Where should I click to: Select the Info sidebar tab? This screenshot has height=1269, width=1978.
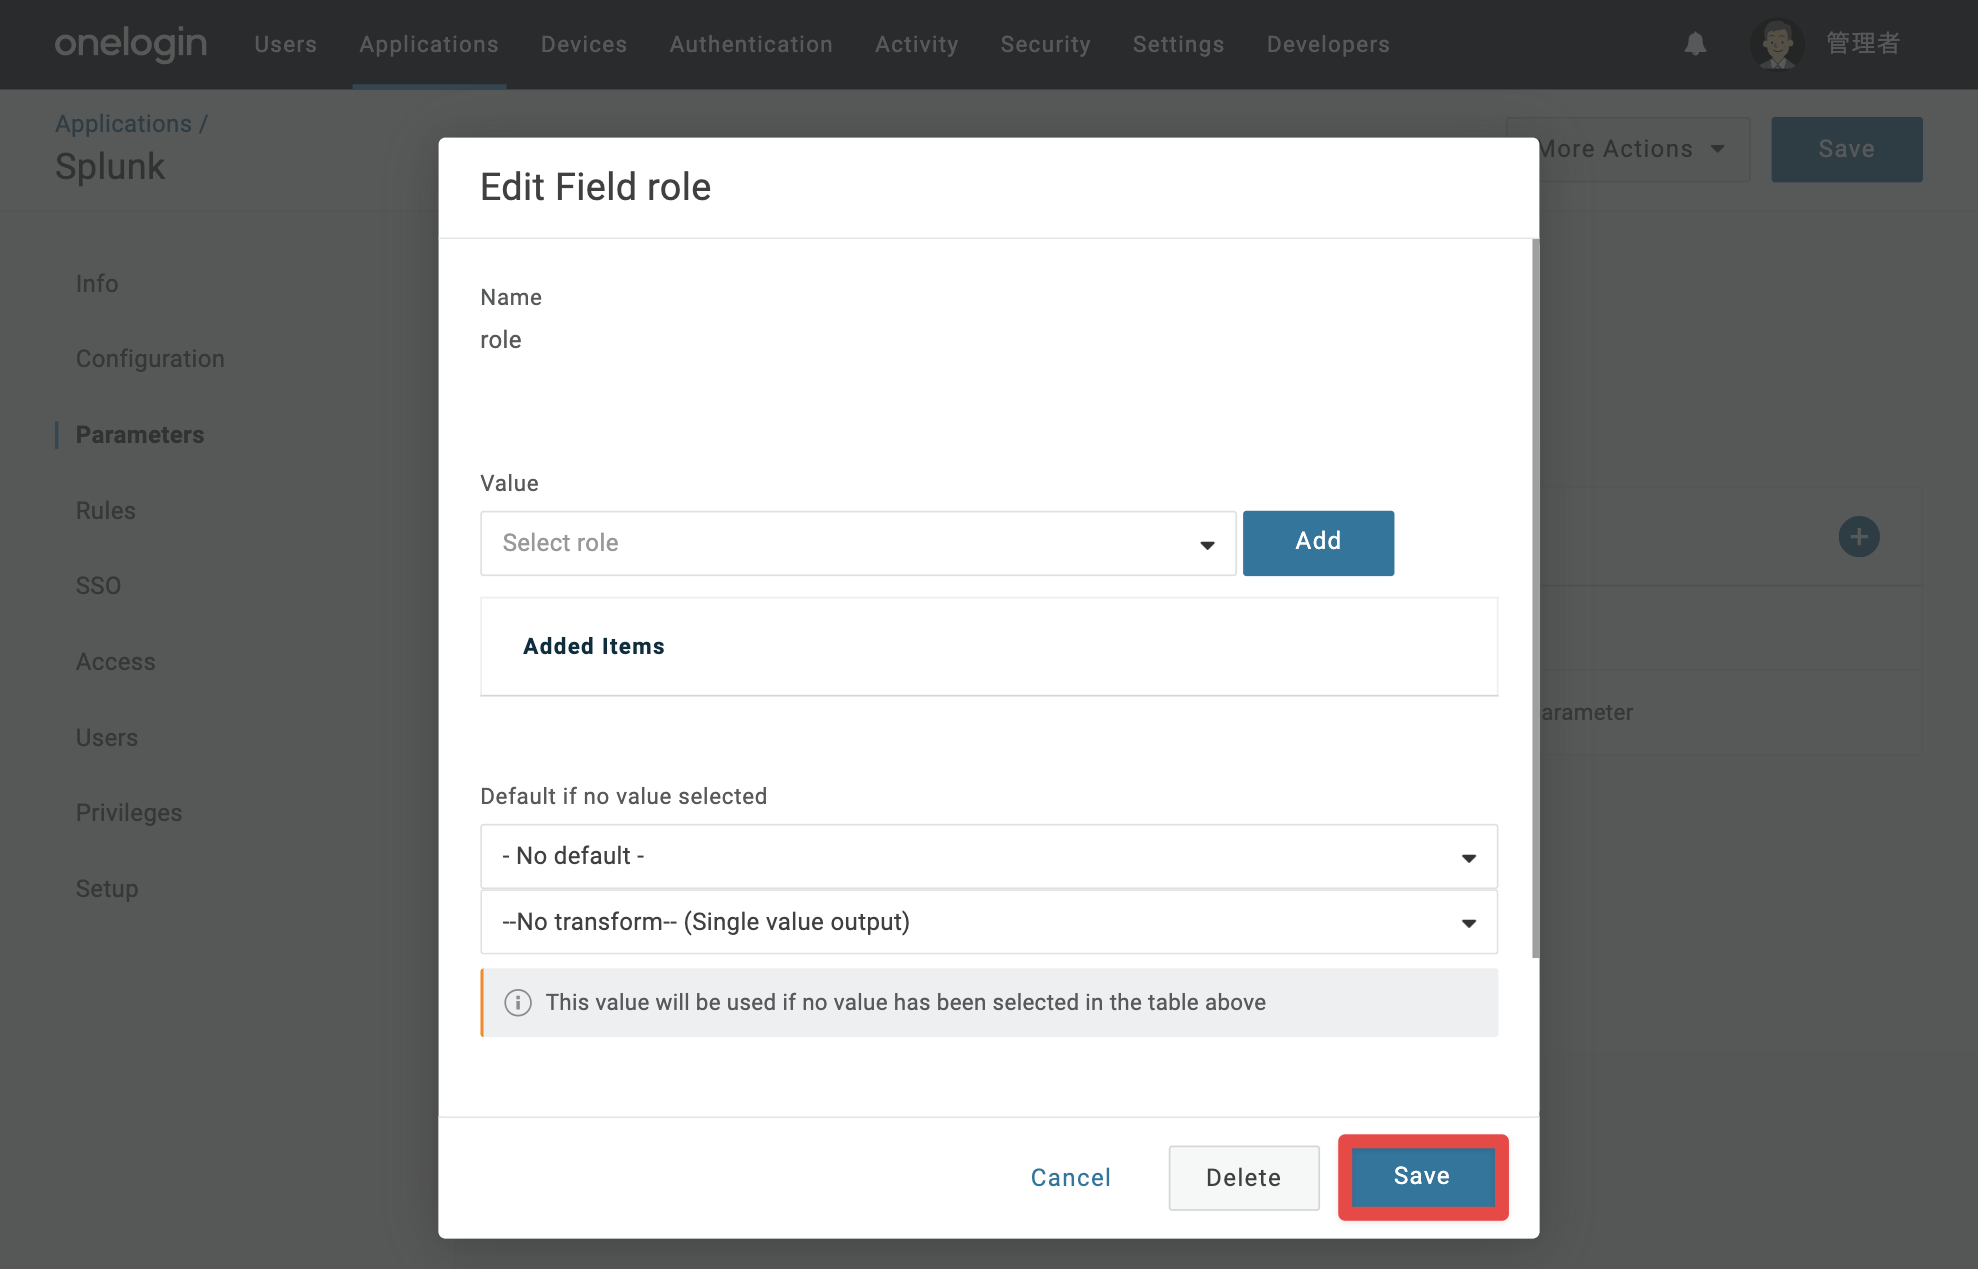pyautogui.click(x=97, y=284)
